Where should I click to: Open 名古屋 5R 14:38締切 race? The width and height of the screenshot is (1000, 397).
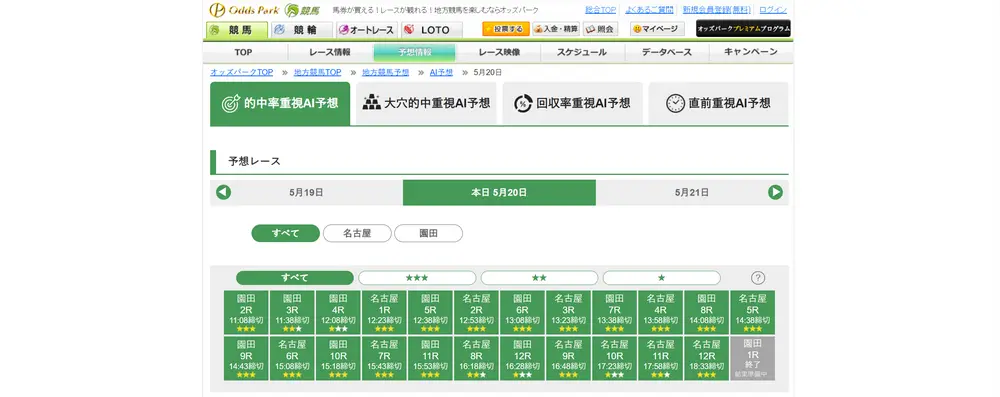[753, 312]
